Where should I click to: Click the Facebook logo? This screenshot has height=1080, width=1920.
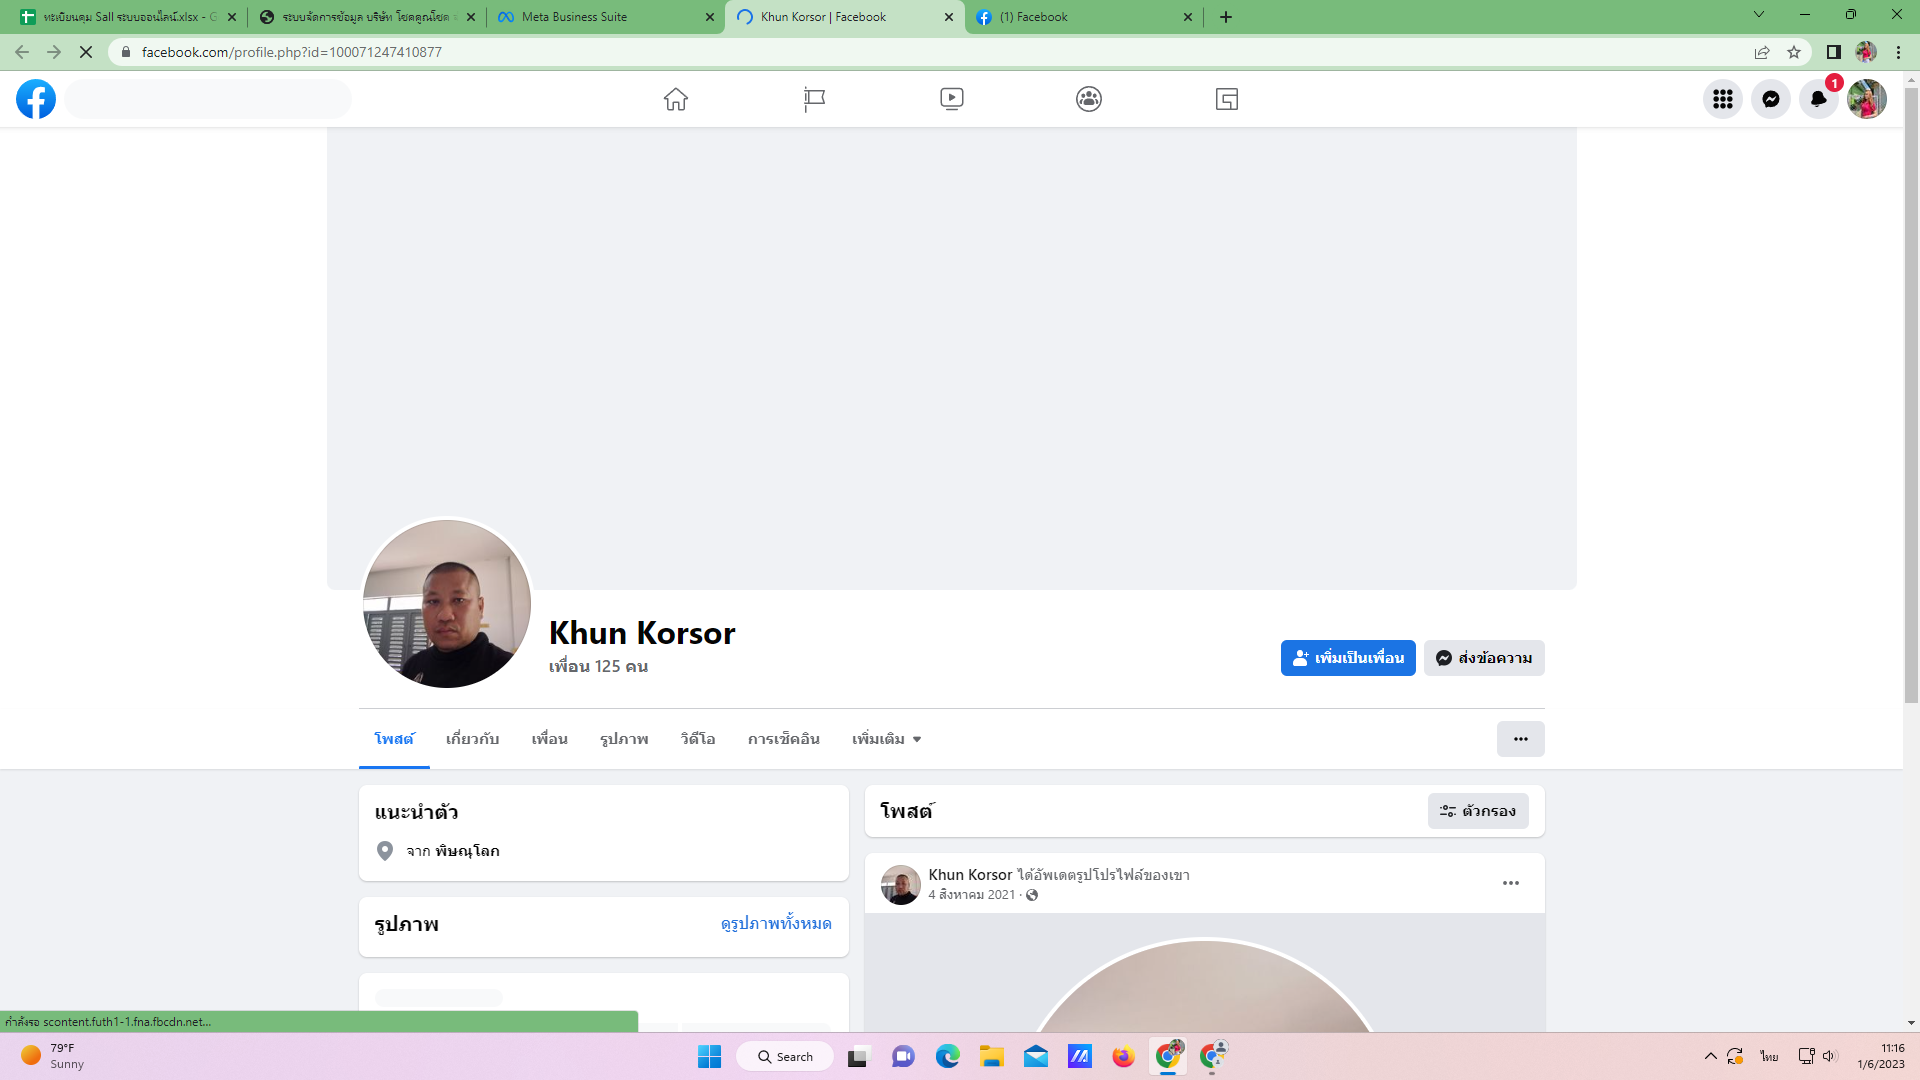coord(36,99)
